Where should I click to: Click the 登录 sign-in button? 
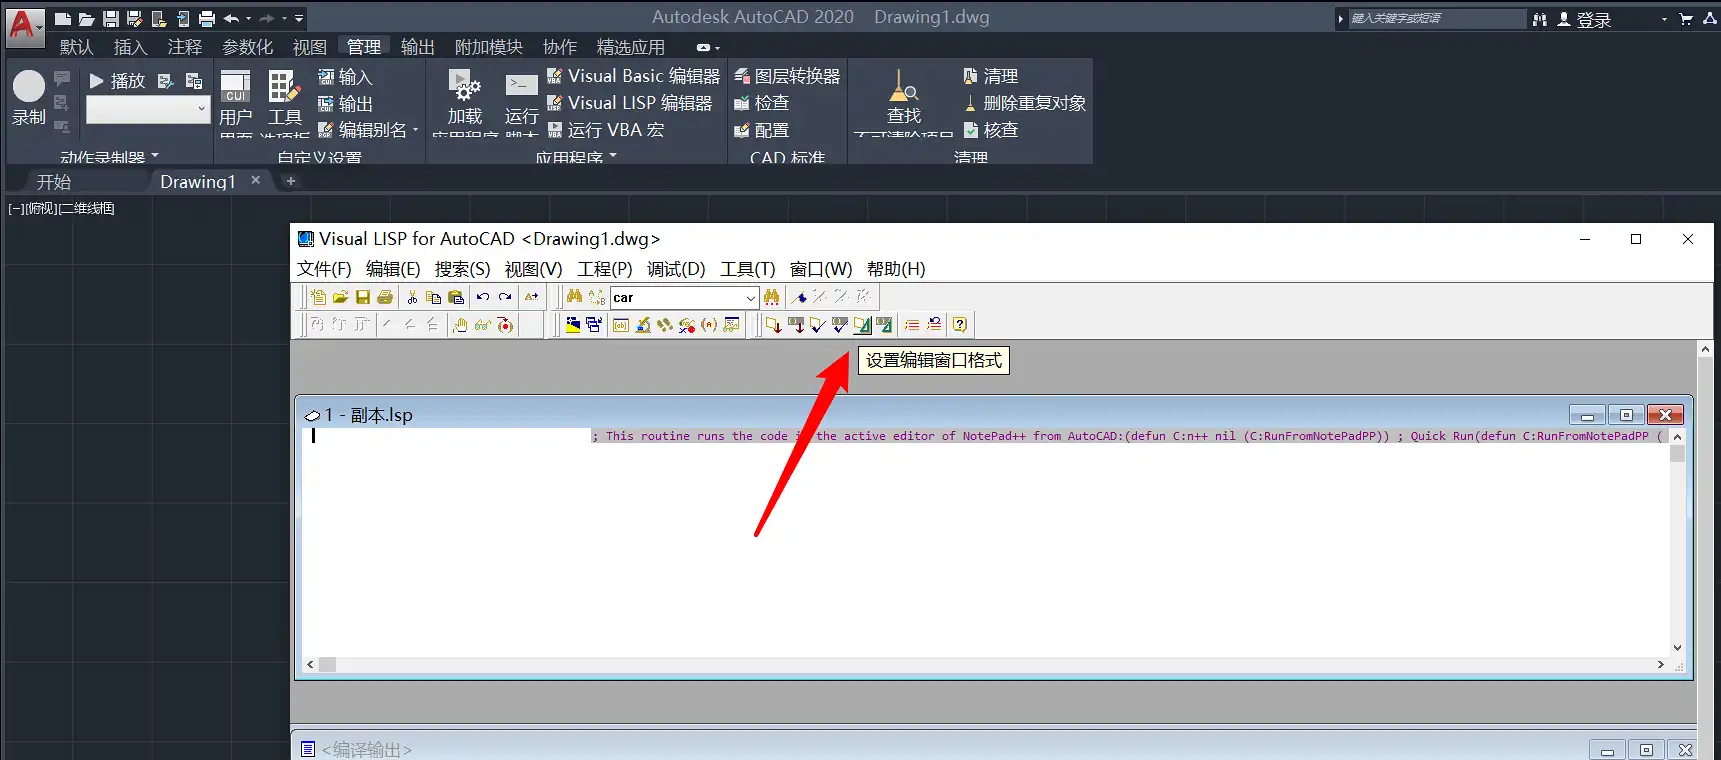[1585, 19]
